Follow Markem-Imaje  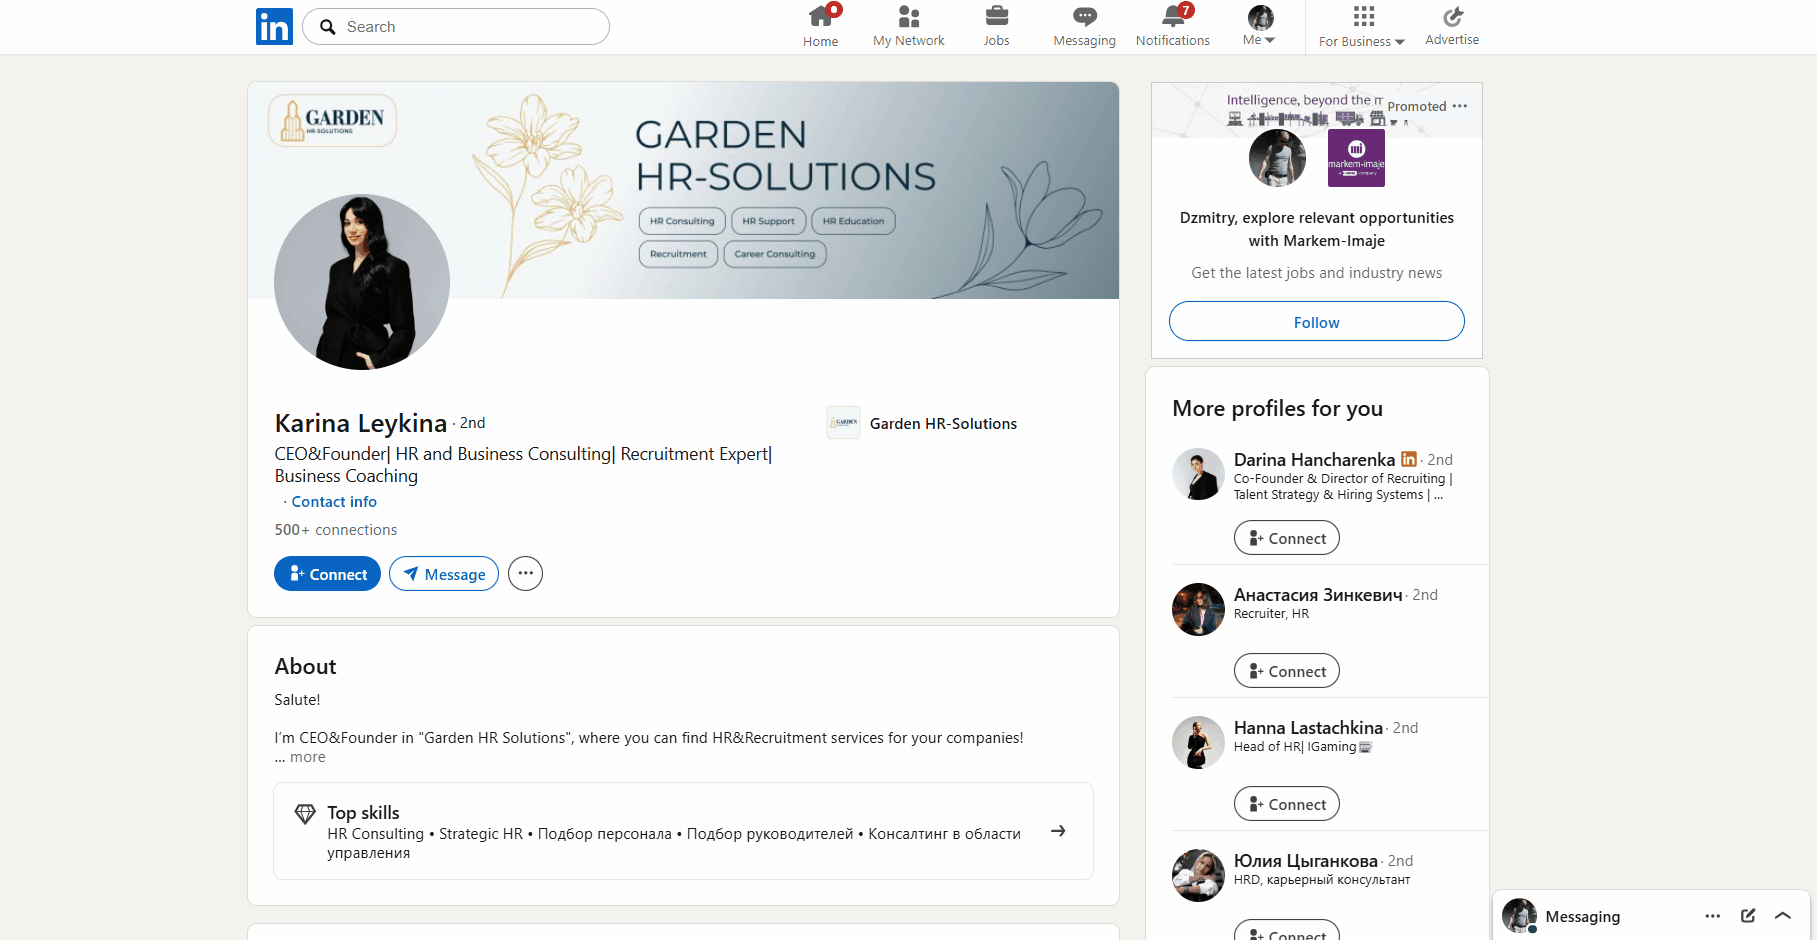coord(1316,321)
